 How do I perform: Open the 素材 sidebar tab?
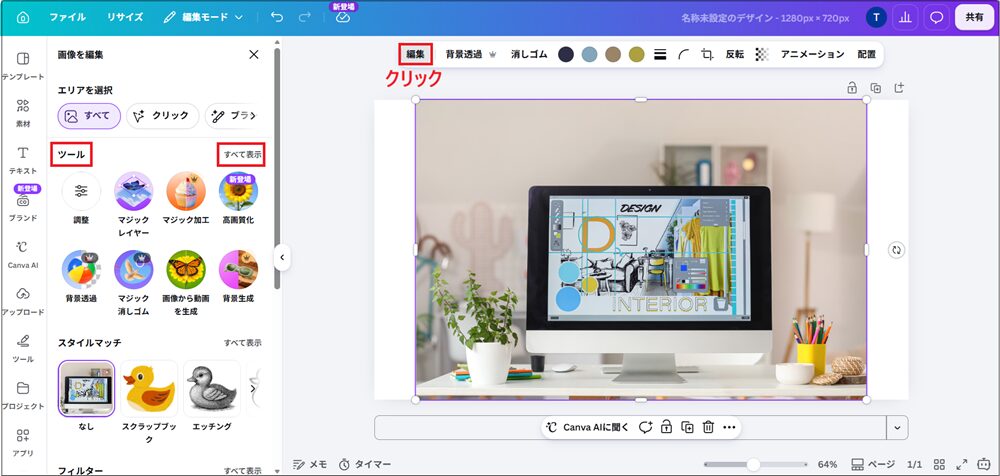coord(23,113)
